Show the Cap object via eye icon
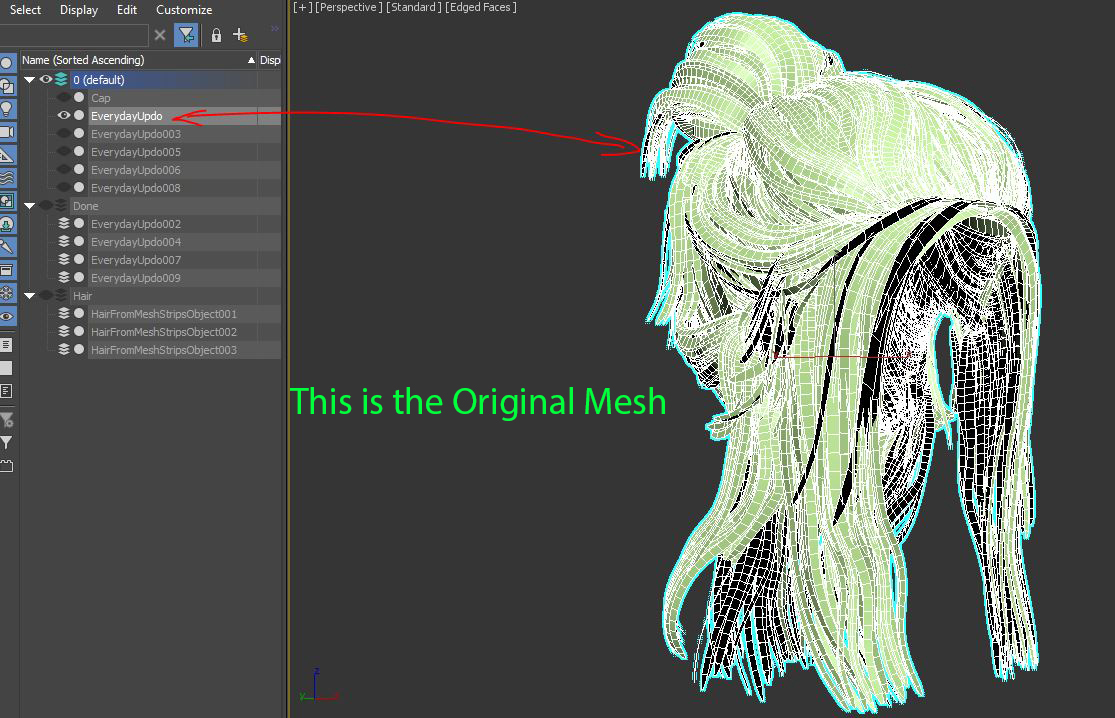This screenshot has width=1115, height=718. (64, 98)
